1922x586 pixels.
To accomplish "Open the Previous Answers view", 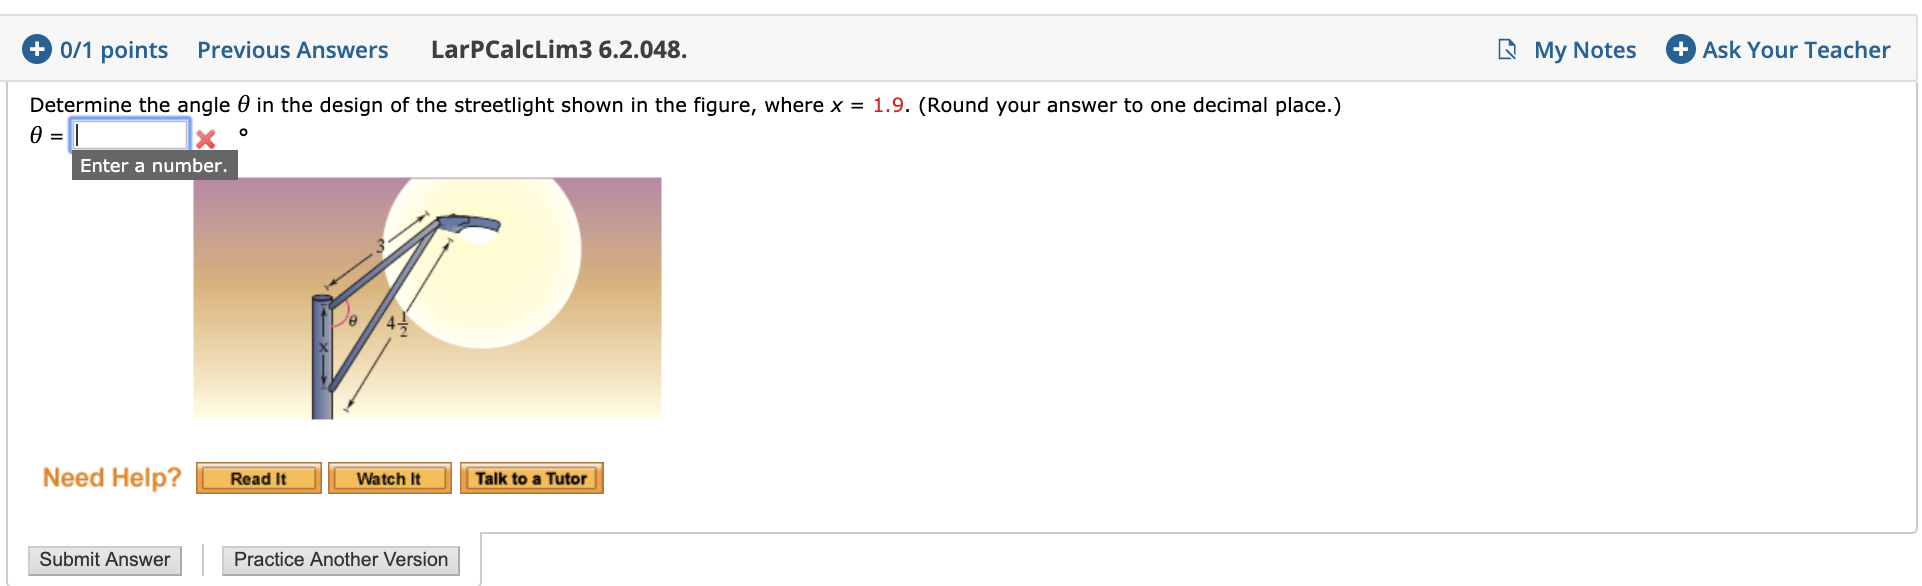I will [292, 50].
